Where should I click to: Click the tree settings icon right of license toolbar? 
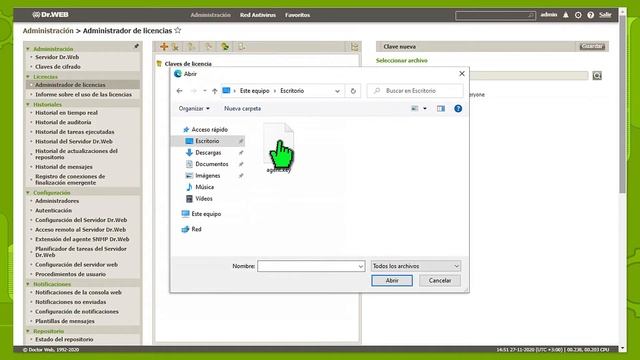(x=354, y=47)
